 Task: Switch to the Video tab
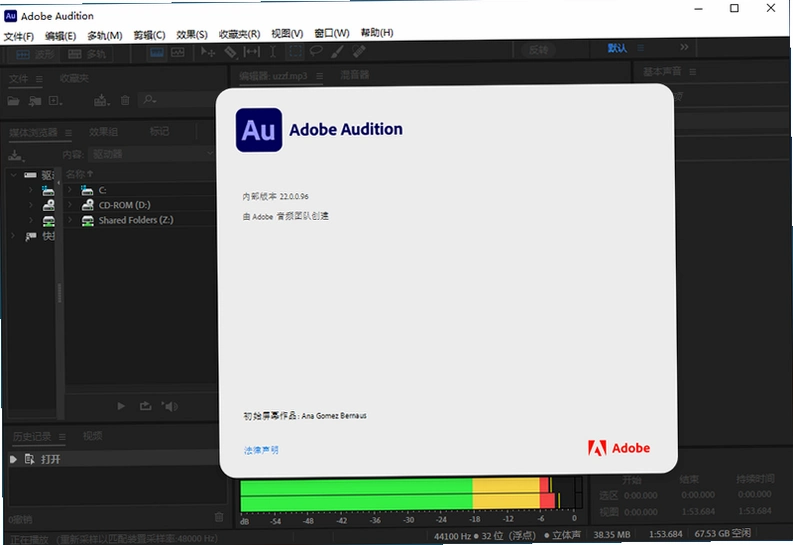pos(93,436)
